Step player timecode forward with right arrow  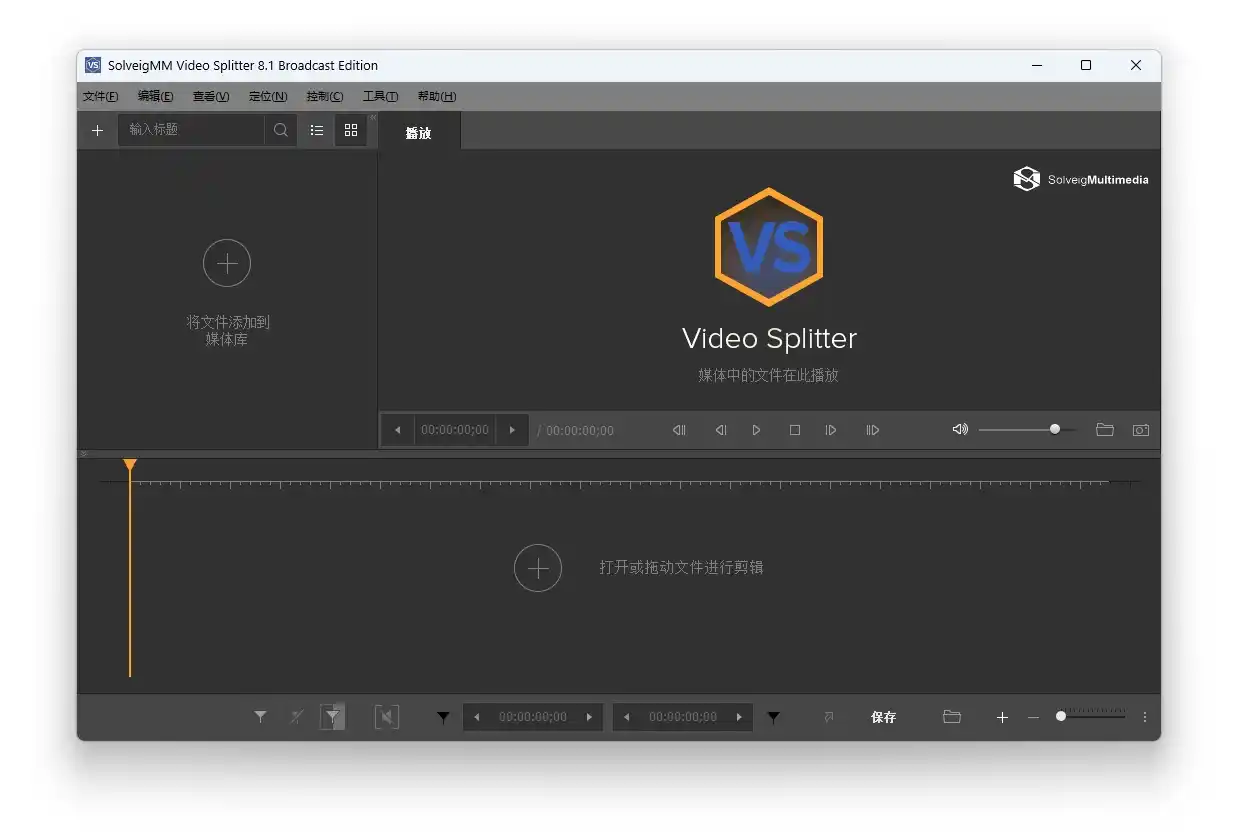(x=512, y=431)
